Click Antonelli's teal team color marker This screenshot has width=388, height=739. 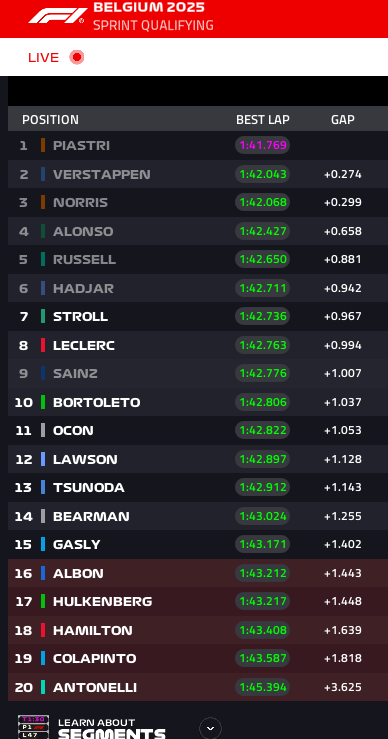click(x=43, y=687)
